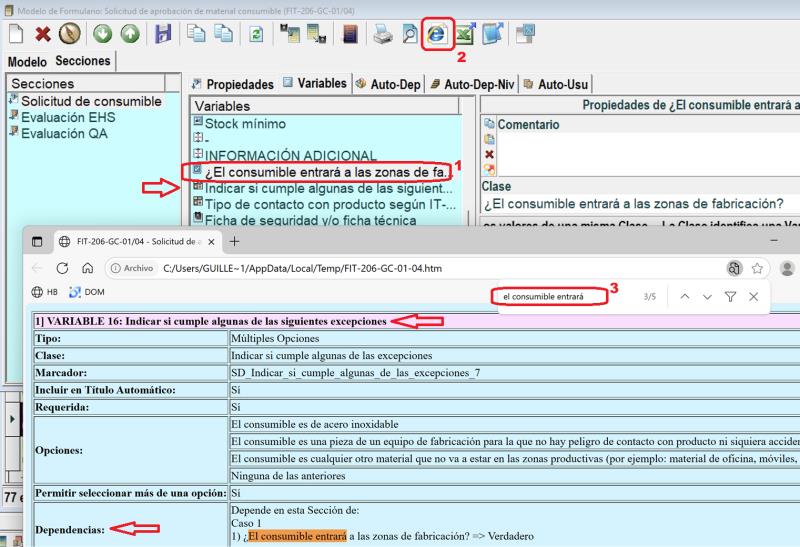Click the new blank document icon
The width and height of the screenshot is (800, 547).
tap(16, 35)
